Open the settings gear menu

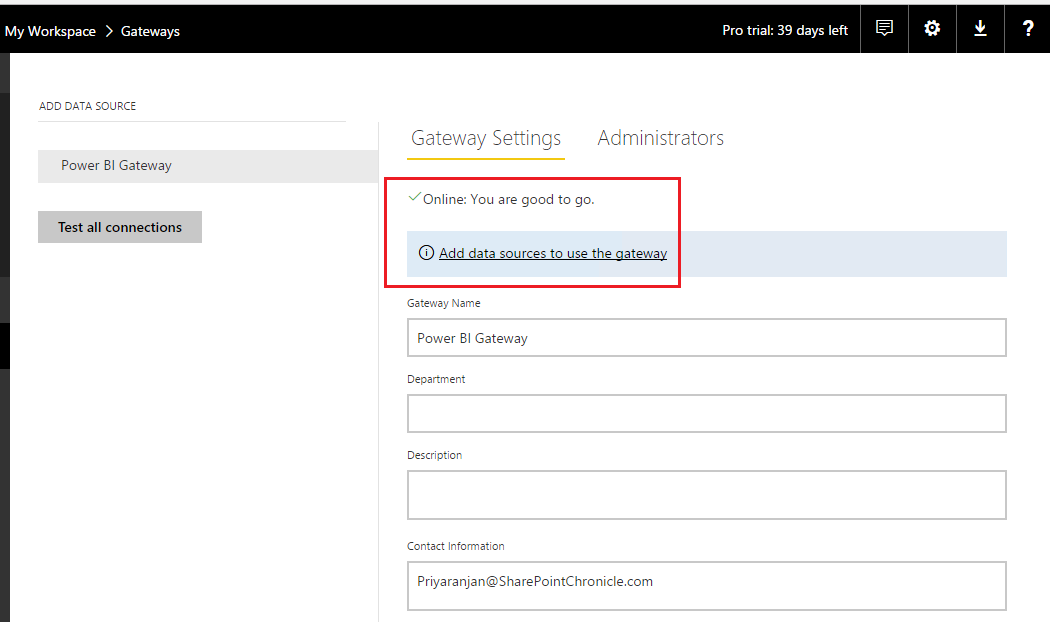click(x=932, y=29)
